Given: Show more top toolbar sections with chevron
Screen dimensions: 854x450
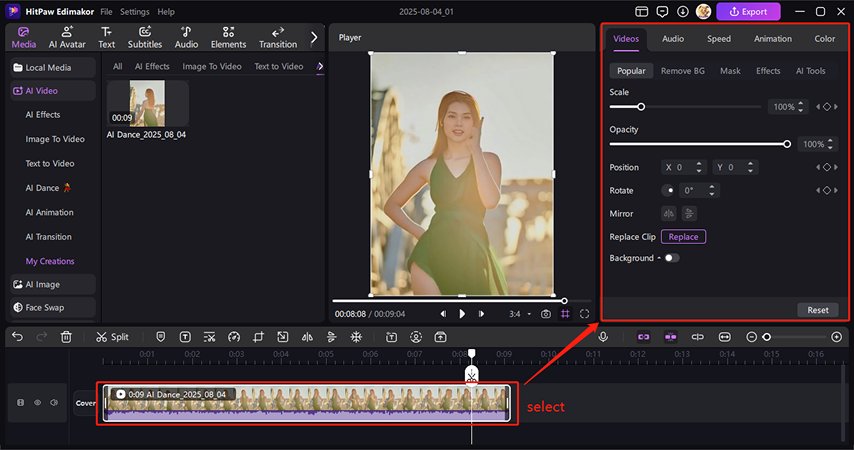Looking at the screenshot, I should point(314,37).
